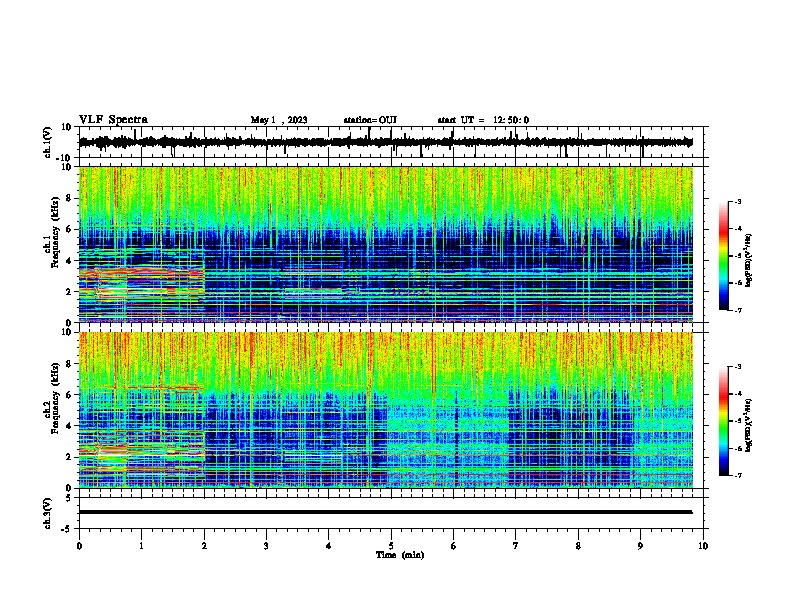Click the "2" kHz tick of ch.1 spectrogram

pos(69,292)
